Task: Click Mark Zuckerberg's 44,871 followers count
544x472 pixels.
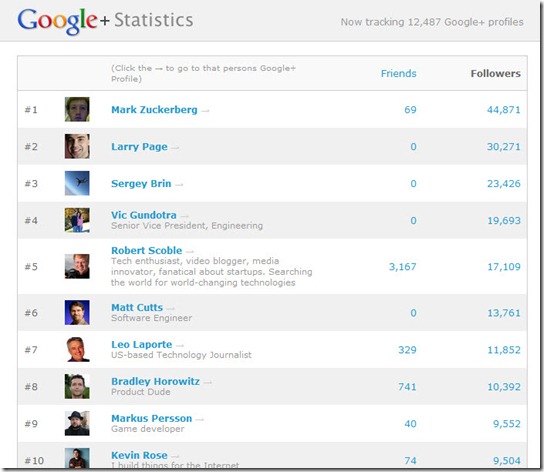Action: tap(503, 110)
